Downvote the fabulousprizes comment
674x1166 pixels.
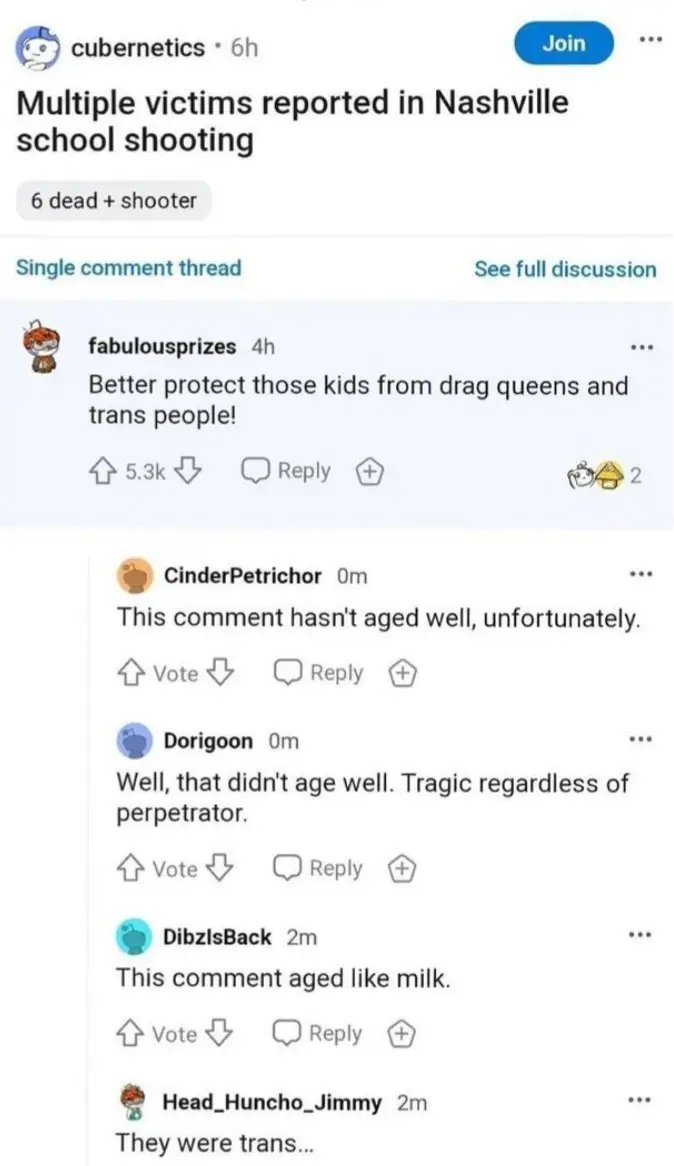(189, 471)
